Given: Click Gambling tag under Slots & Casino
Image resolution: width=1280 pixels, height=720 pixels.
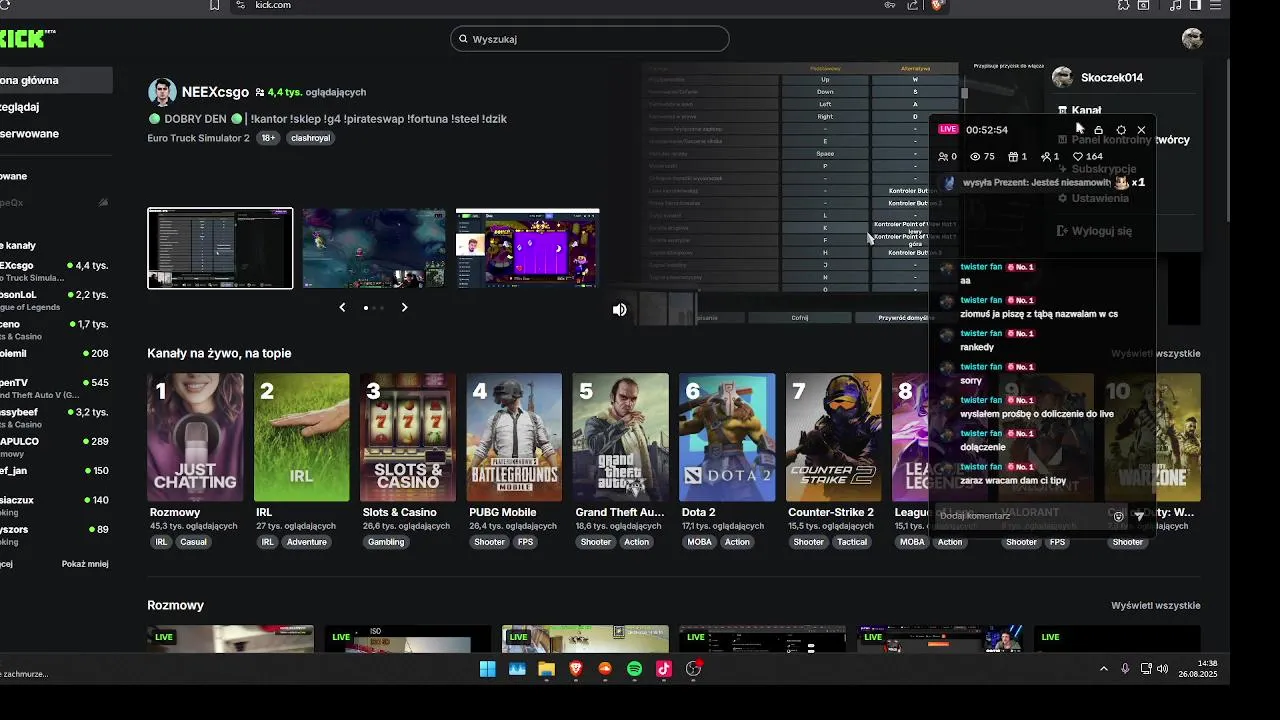Looking at the screenshot, I should point(386,542).
